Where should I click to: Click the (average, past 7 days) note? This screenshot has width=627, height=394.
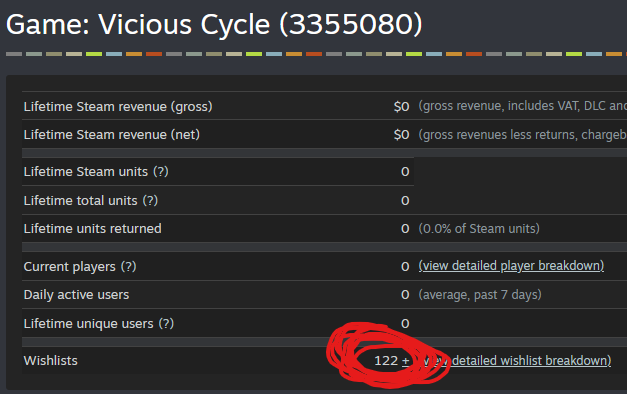tap(480, 295)
